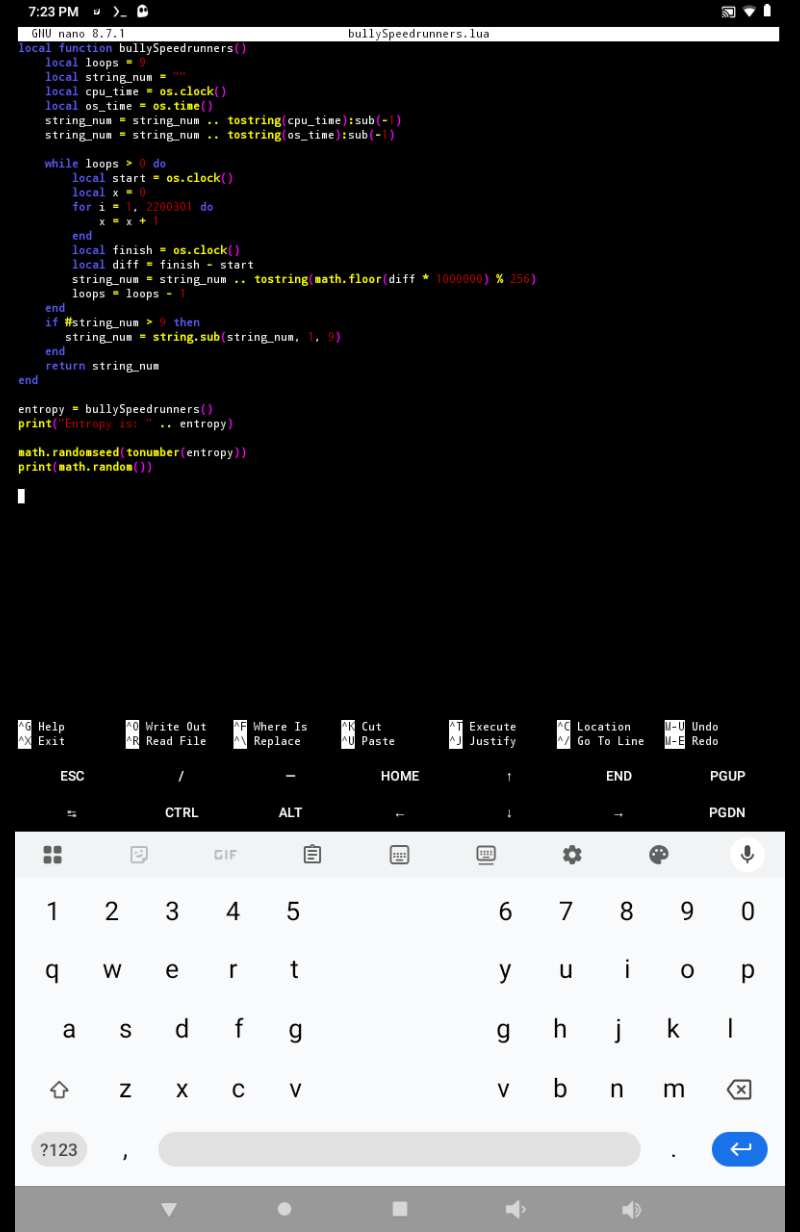The image size is (800, 1232).
Task: Tap the ESC extra key
Action: pos(72,776)
